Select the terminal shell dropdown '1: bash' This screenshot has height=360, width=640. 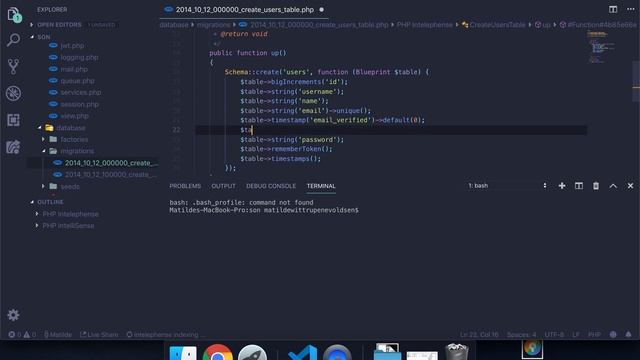507,186
